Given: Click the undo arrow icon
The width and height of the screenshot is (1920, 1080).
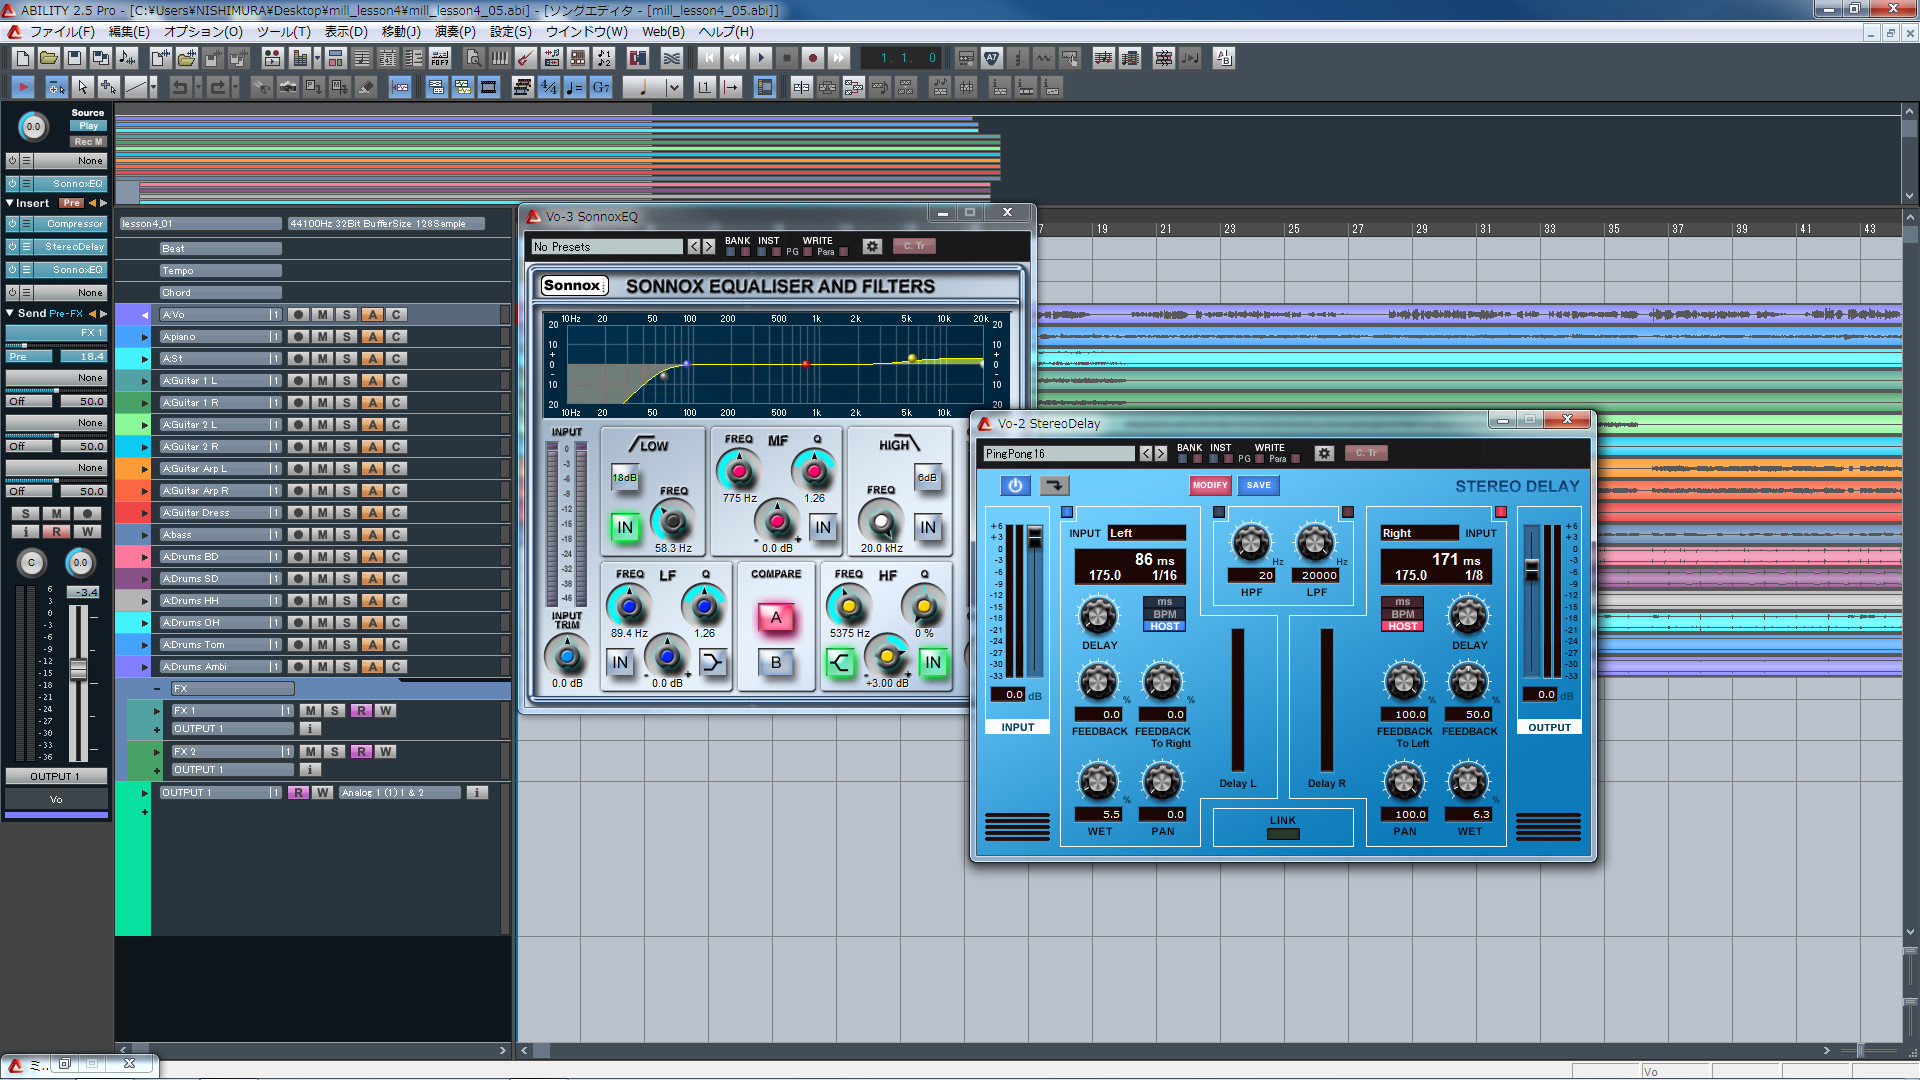Looking at the screenshot, I should point(180,87).
